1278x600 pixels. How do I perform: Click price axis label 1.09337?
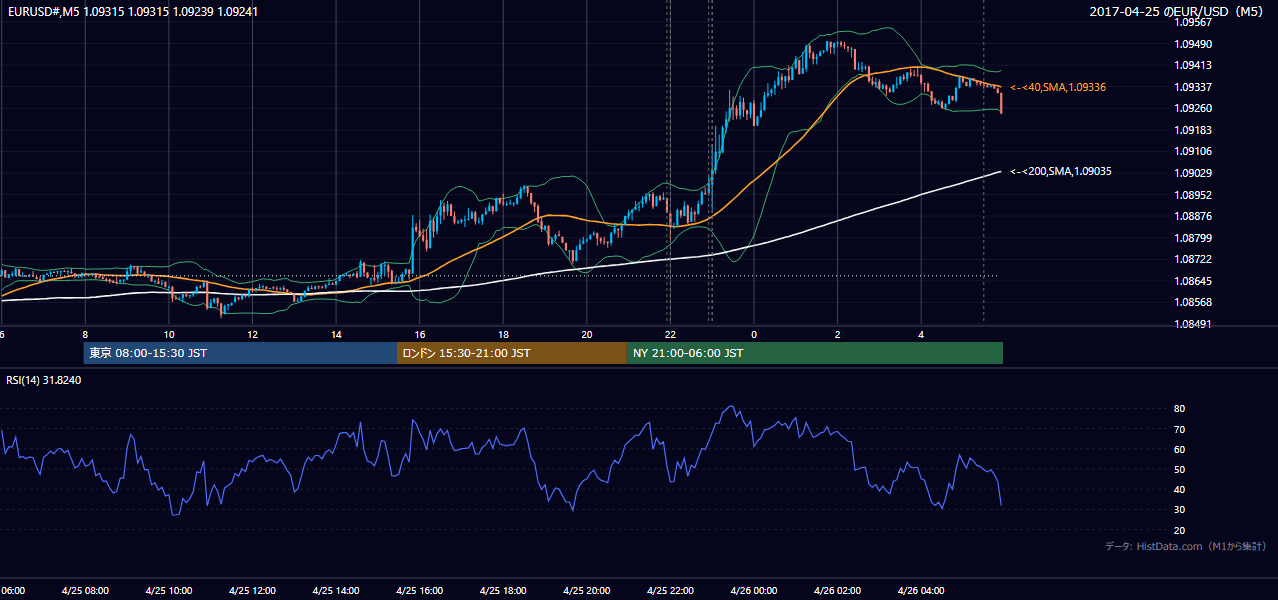point(1194,87)
